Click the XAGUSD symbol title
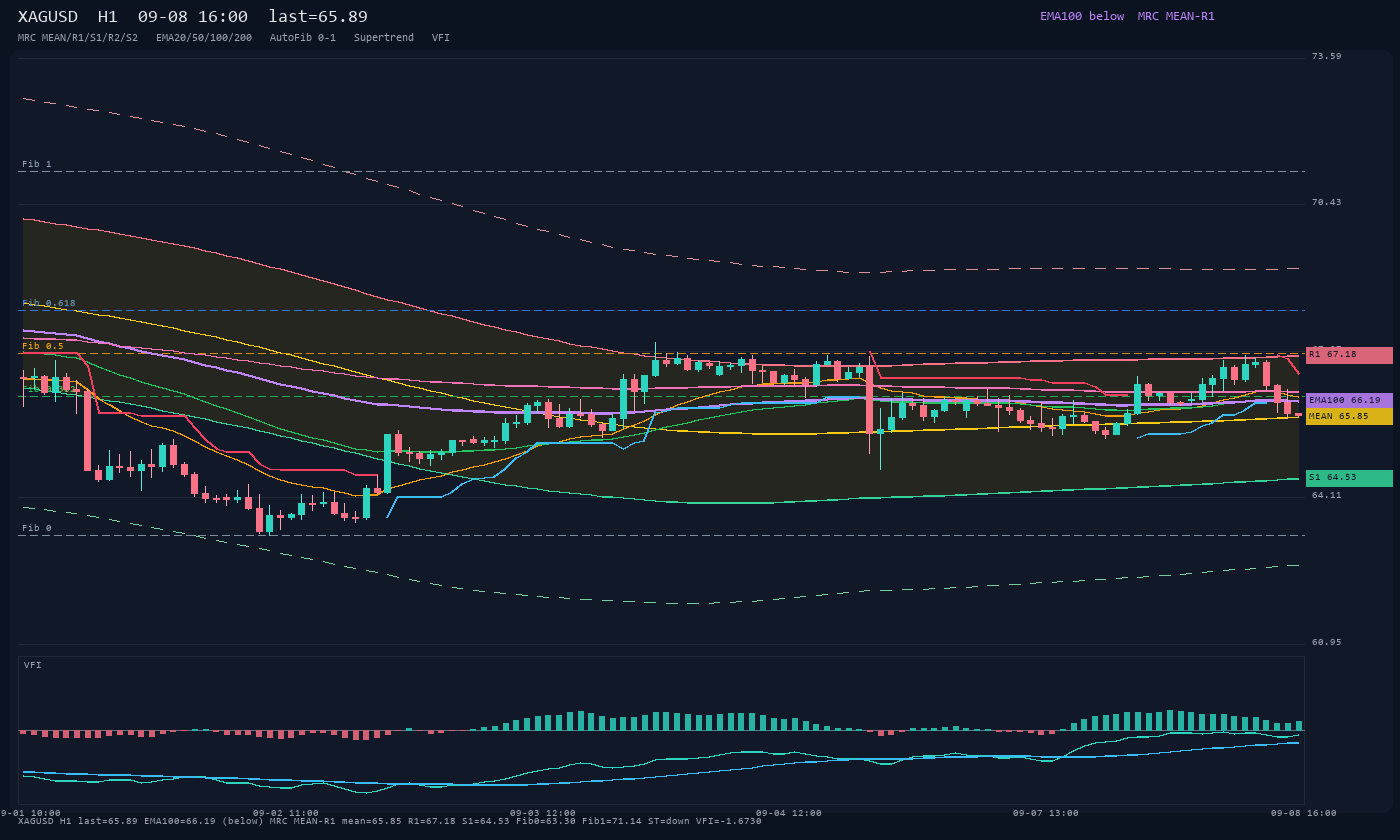The image size is (1400, 840). click(x=51, y=17)
